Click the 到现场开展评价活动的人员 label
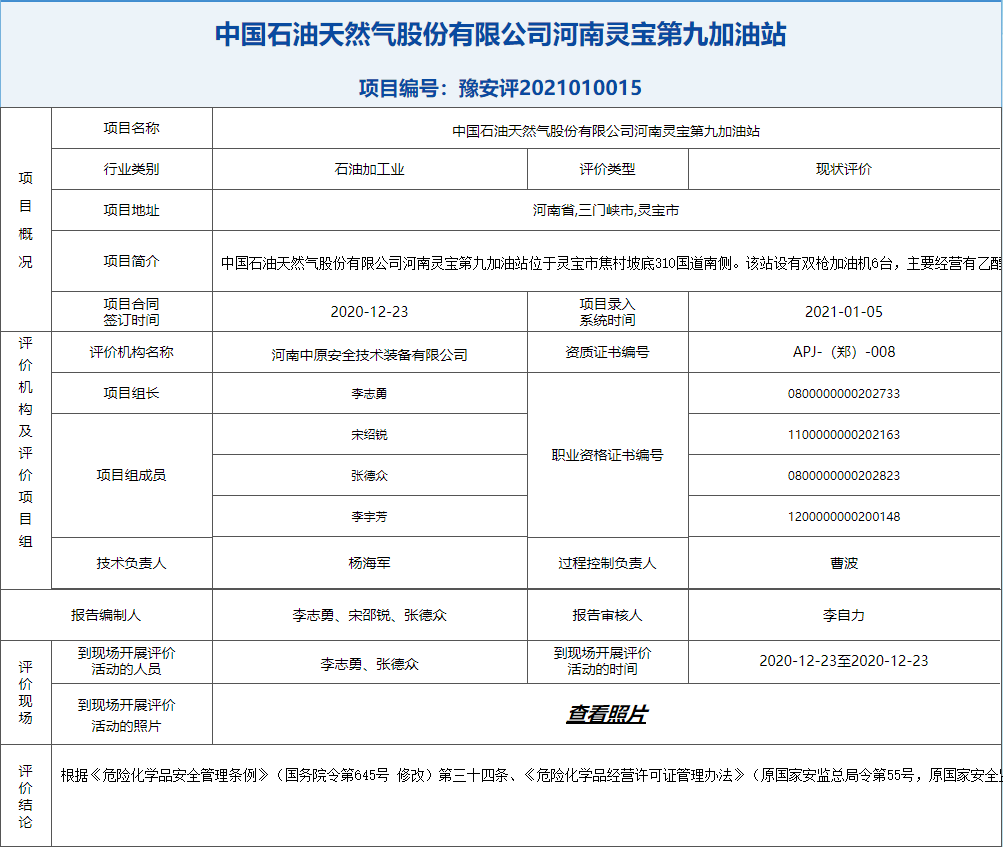This screenshot has width=1003, height=847. (x=127, y=661)
